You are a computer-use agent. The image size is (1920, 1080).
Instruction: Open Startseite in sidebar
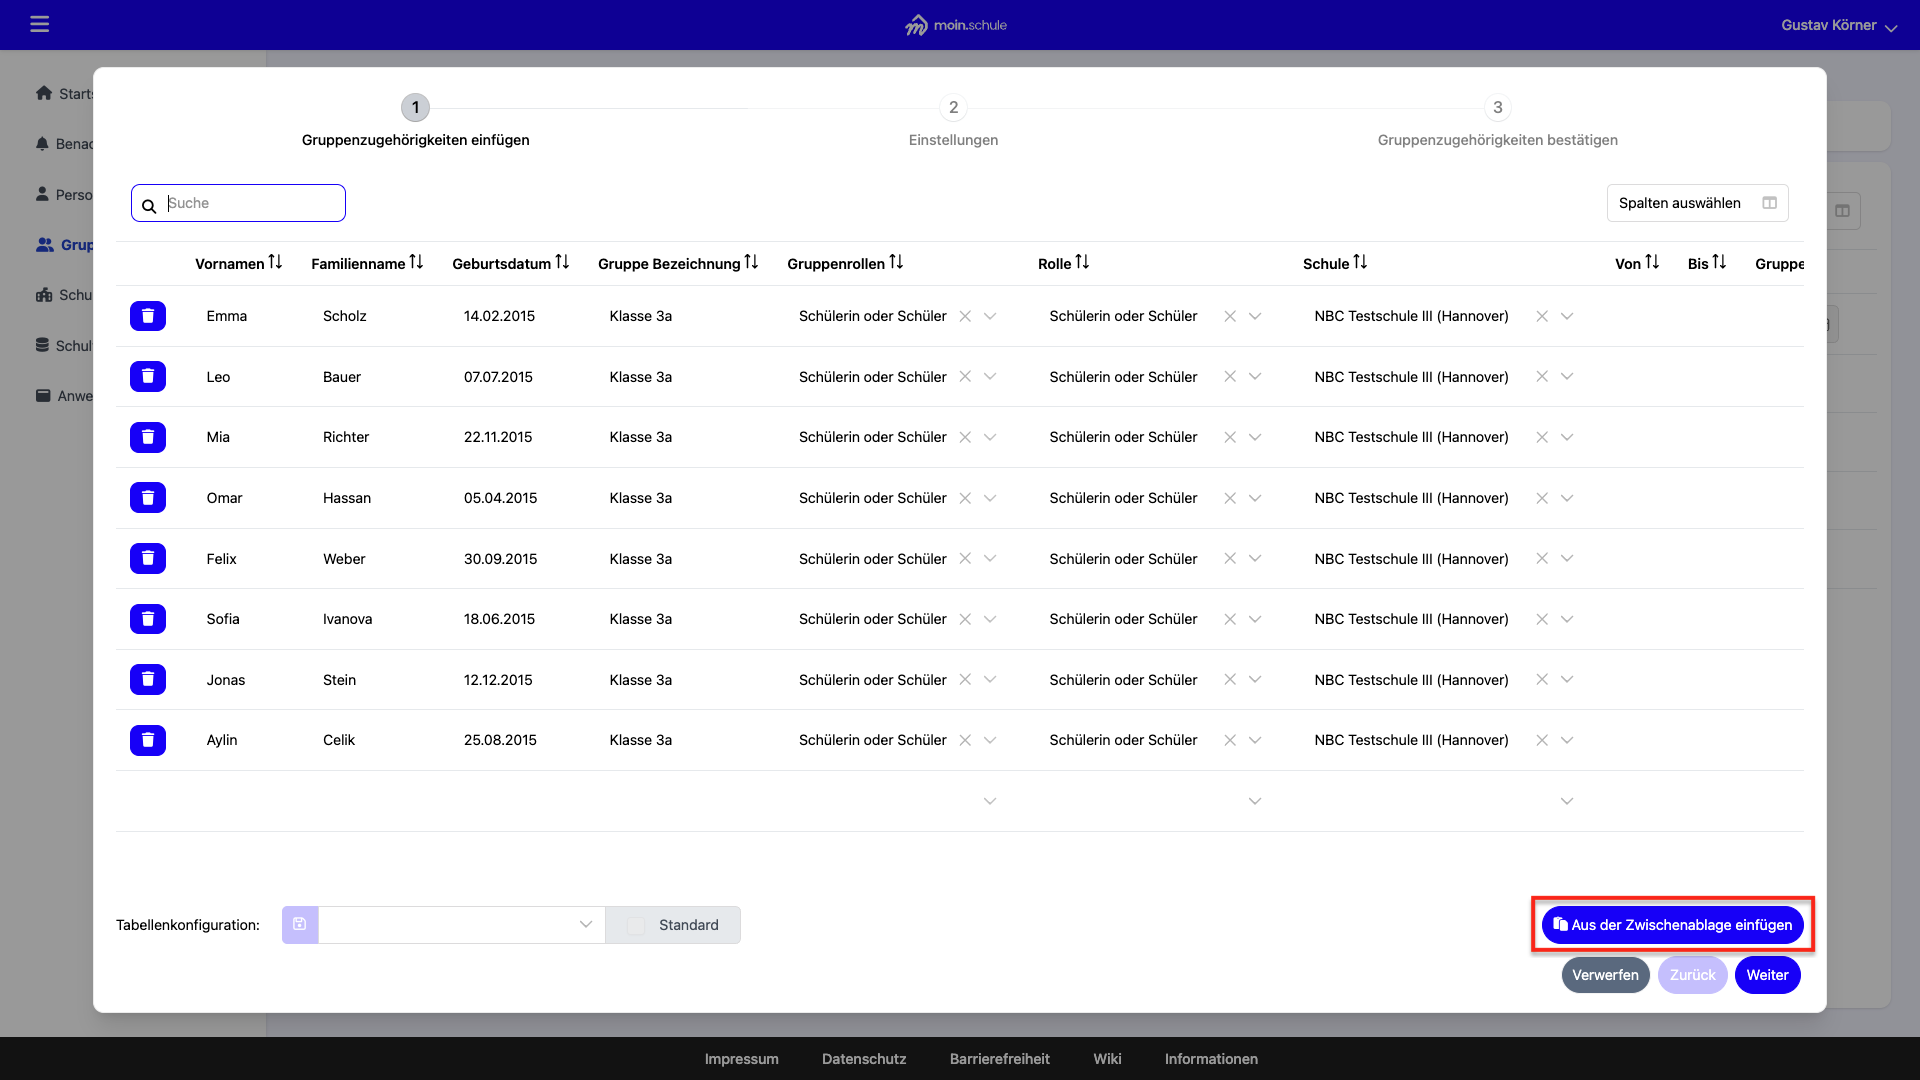[x=64, y=94]
